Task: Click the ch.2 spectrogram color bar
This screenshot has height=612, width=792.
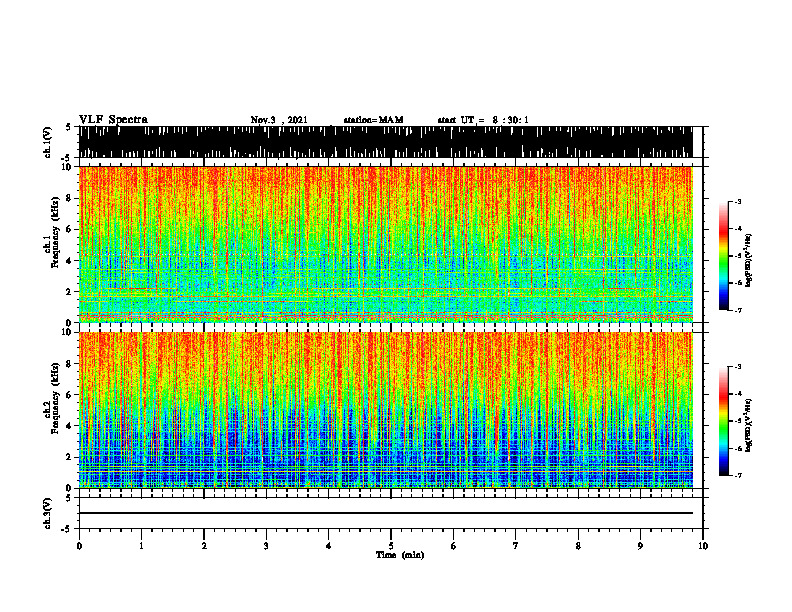Action: click(x=723, y=421)
